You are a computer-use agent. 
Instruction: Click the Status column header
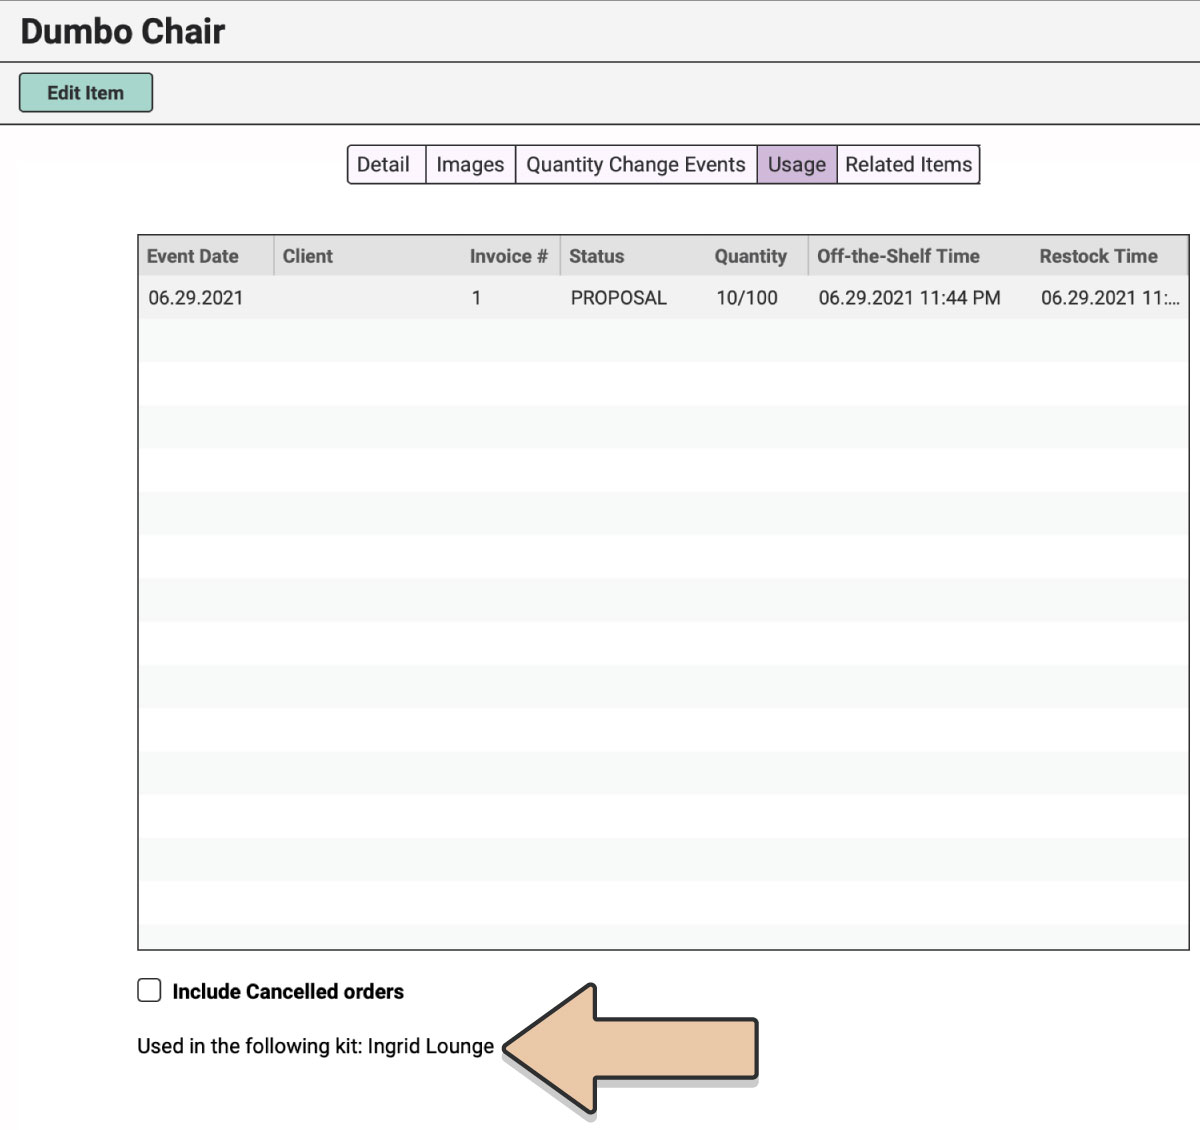[597, 256]
